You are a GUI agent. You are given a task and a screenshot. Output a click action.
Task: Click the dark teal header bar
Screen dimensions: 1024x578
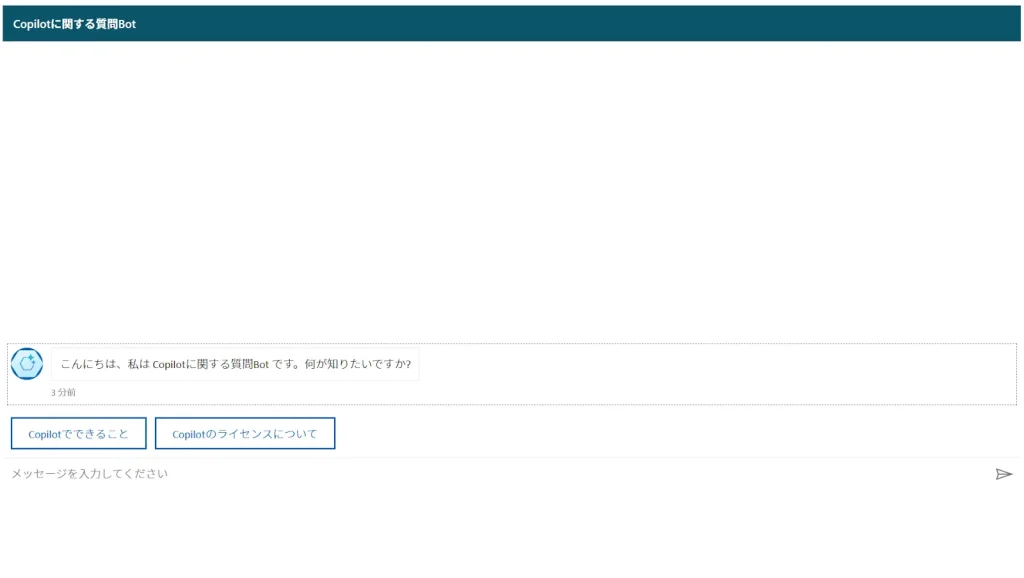click(600, 24)
